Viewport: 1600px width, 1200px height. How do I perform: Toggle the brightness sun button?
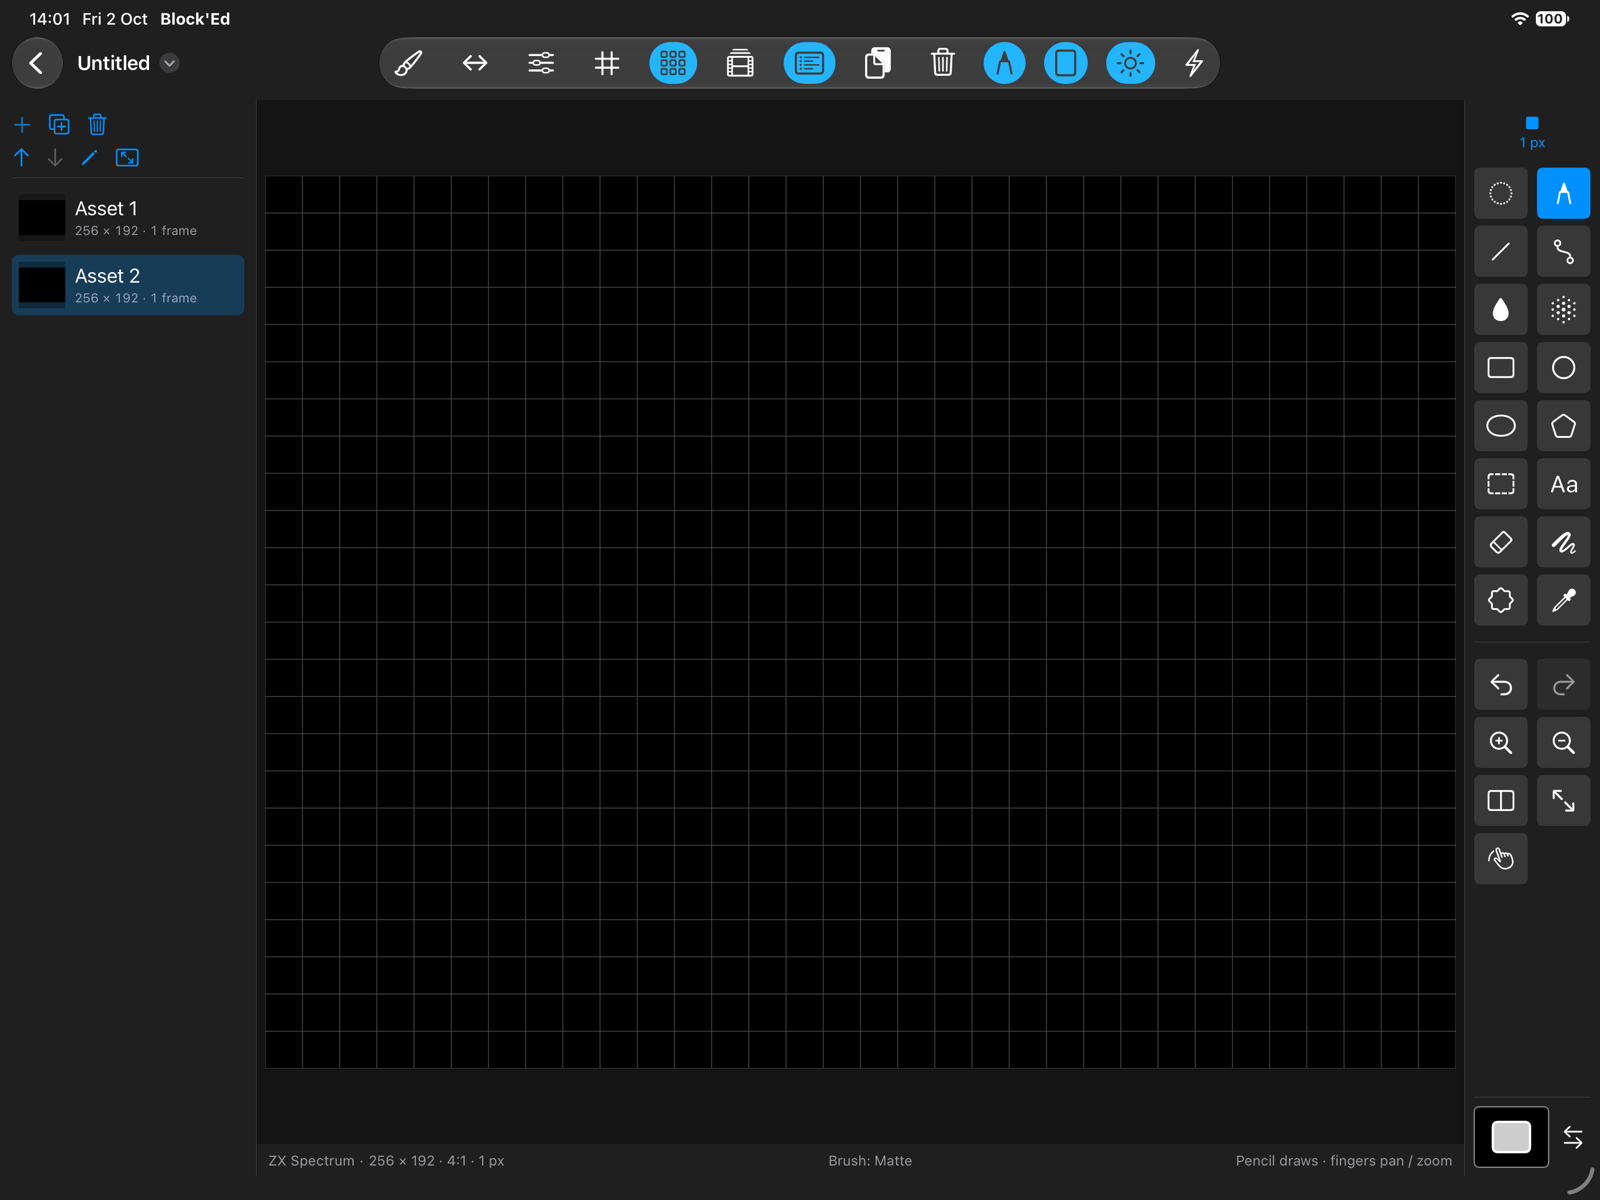click(1130, 63)
